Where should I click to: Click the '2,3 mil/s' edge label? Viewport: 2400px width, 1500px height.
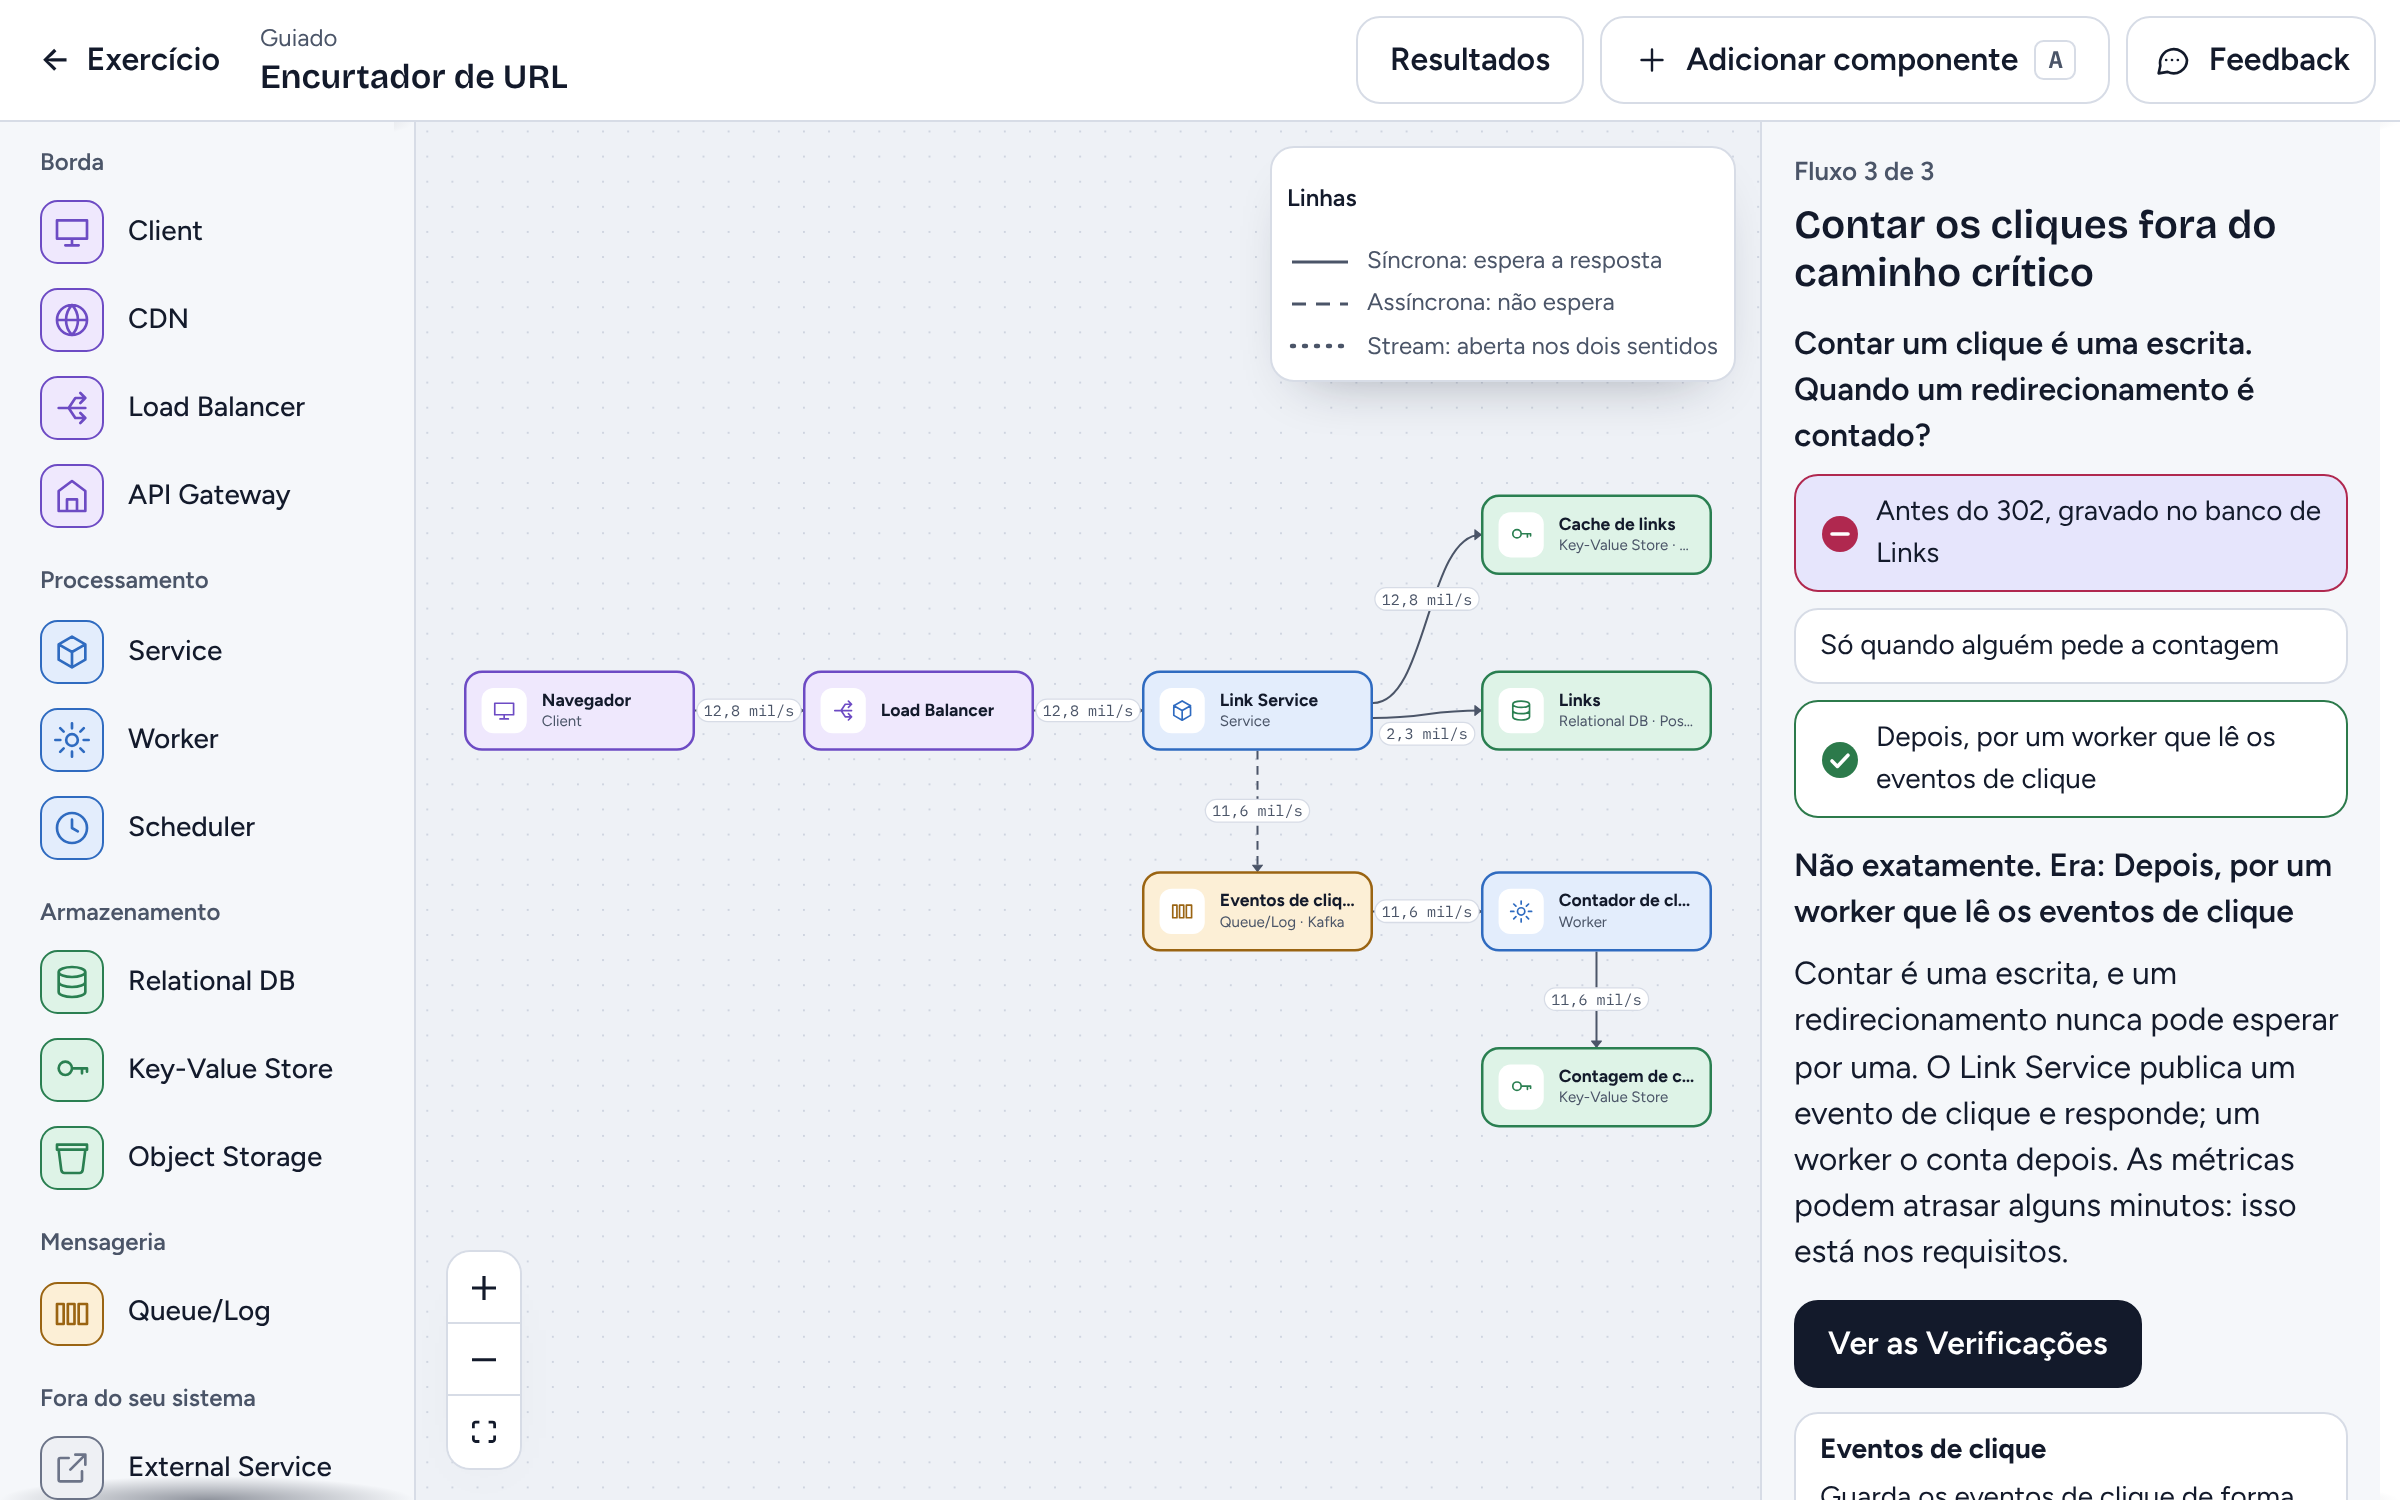1426,734
